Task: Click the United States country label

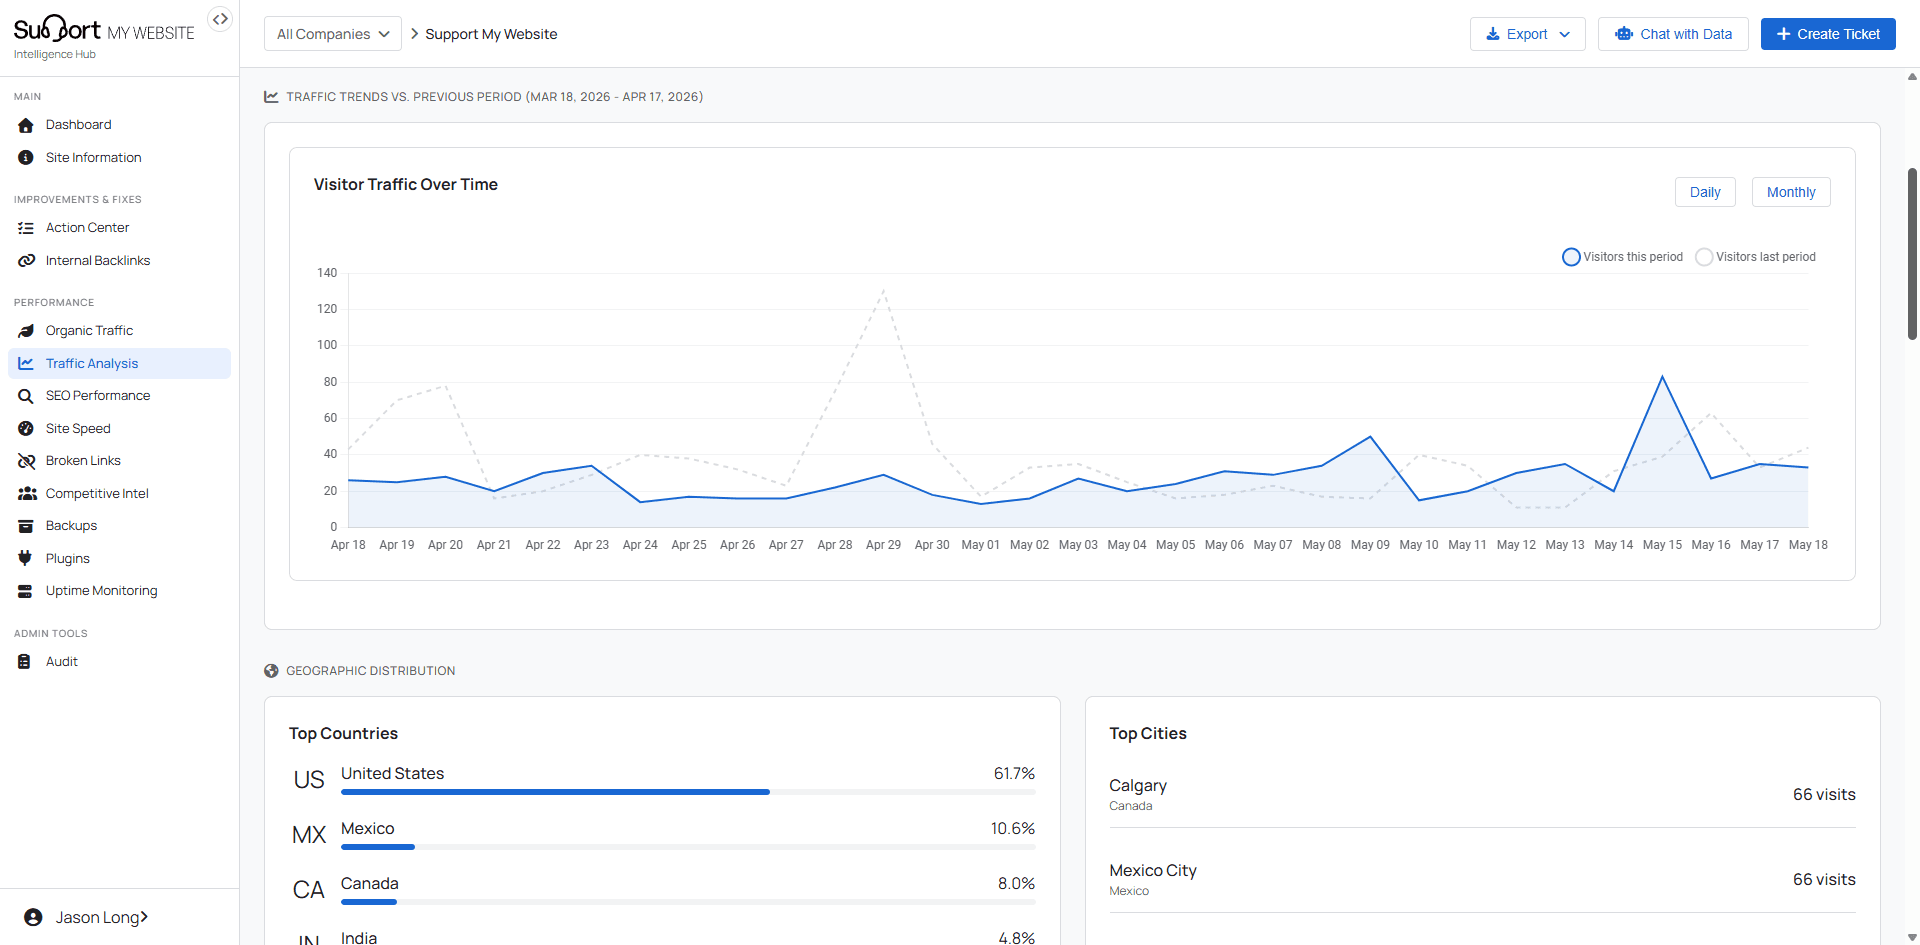Action: pos(392,774)
